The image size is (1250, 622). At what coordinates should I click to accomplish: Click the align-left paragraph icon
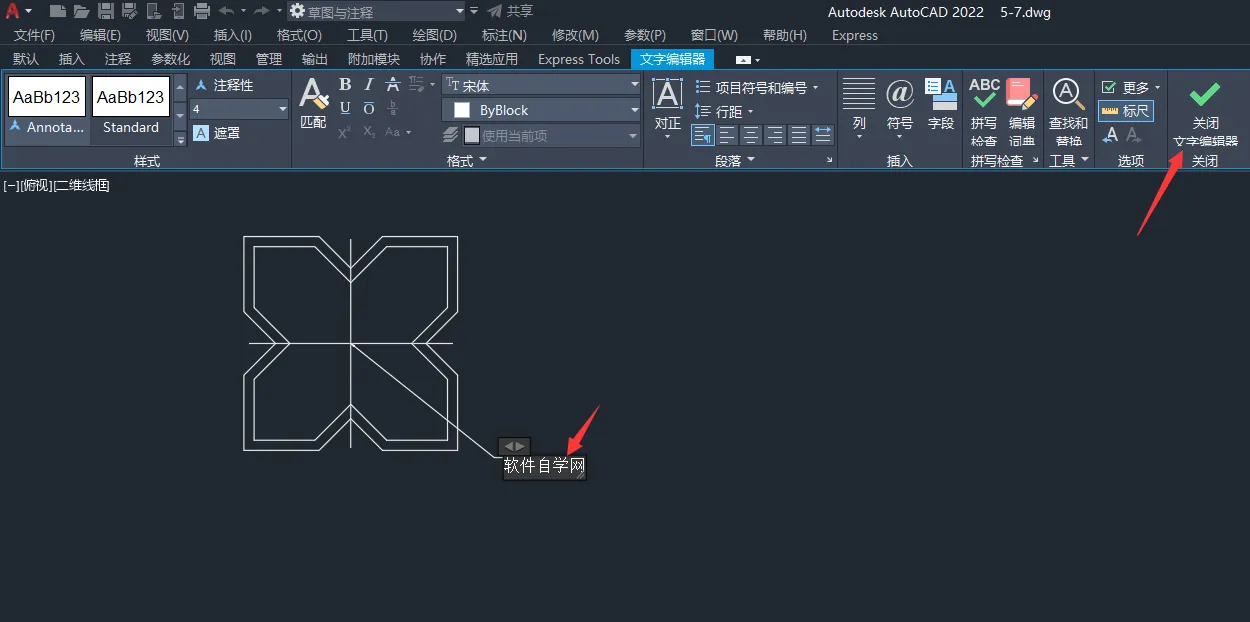727,134
